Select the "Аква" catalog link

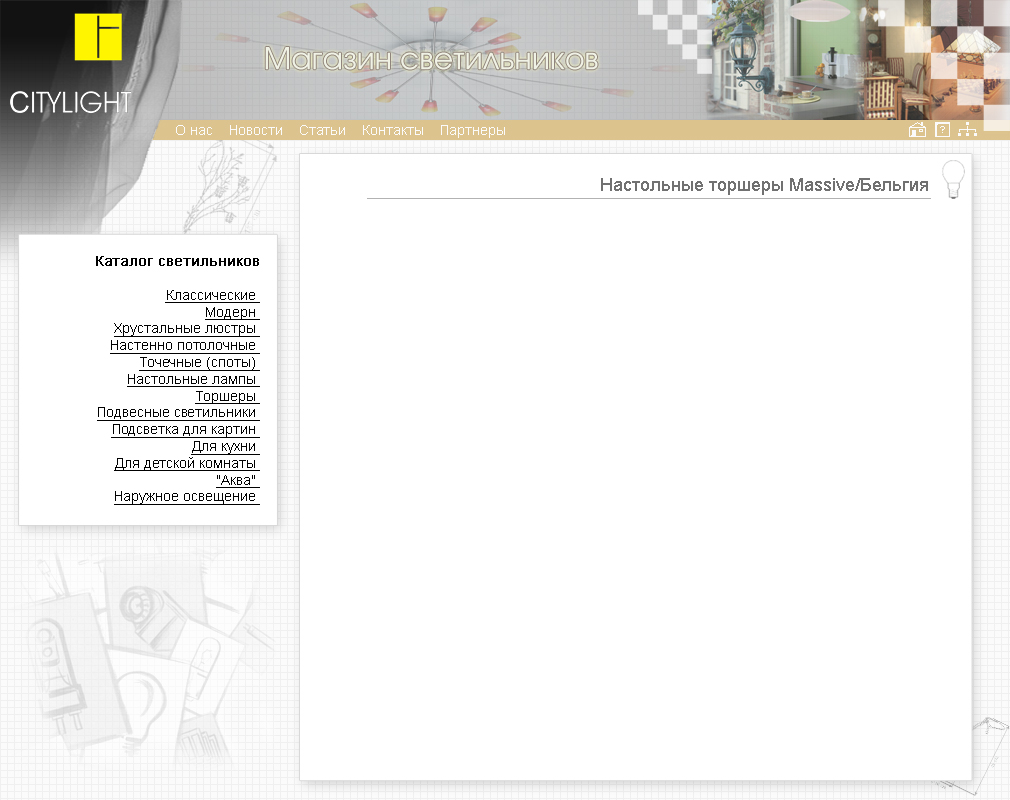(236, 480)
